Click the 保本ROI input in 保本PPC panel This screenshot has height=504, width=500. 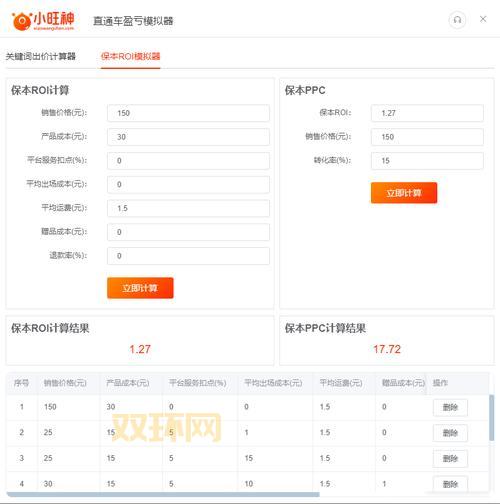427,113
